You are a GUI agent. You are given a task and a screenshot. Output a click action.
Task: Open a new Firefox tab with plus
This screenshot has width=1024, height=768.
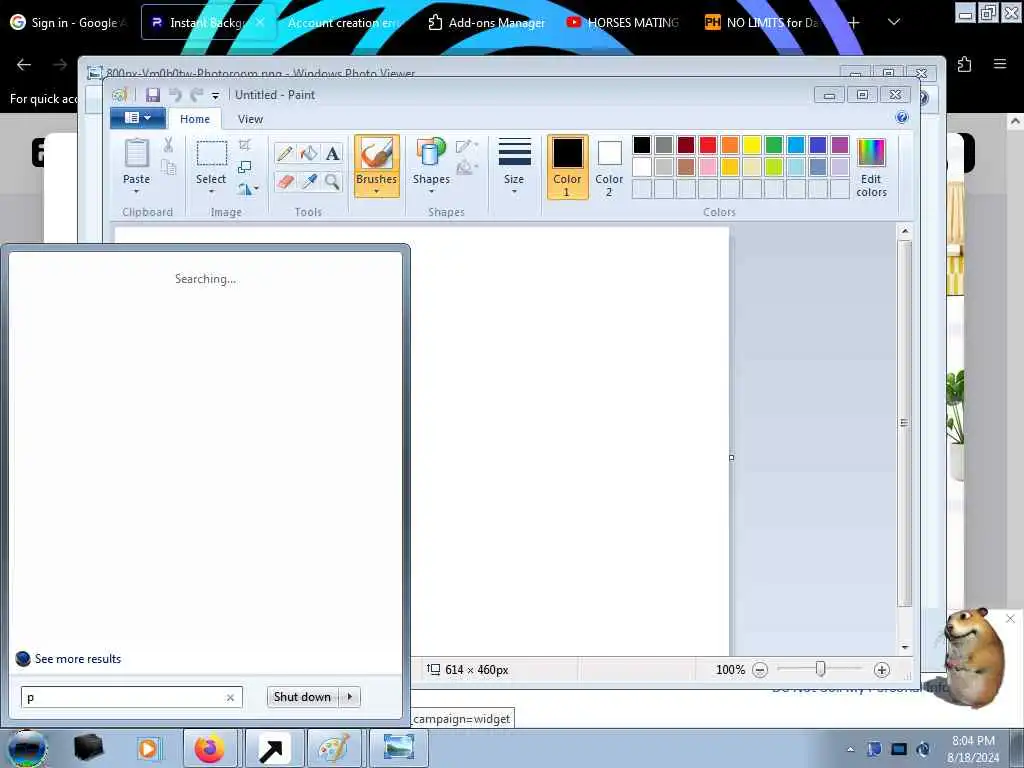point(854,22)
